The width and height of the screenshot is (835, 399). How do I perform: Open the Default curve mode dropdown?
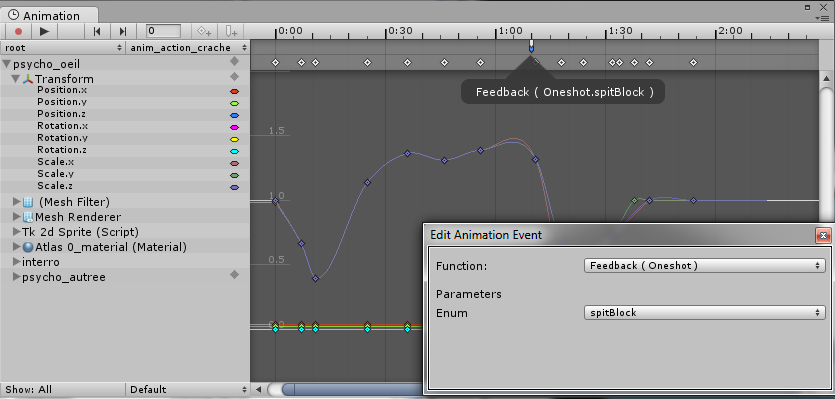tap(187, 389)
